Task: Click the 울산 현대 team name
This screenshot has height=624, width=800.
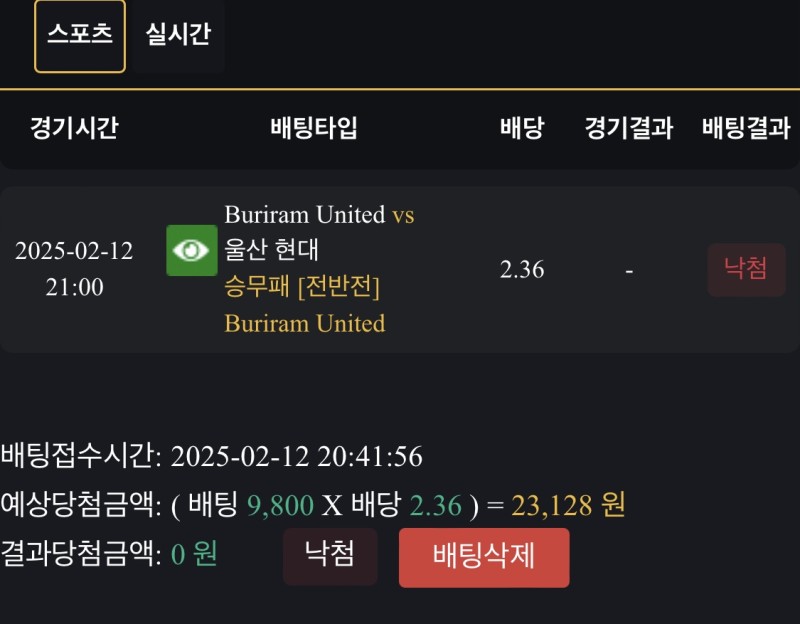Action: [x=271, y=250]
